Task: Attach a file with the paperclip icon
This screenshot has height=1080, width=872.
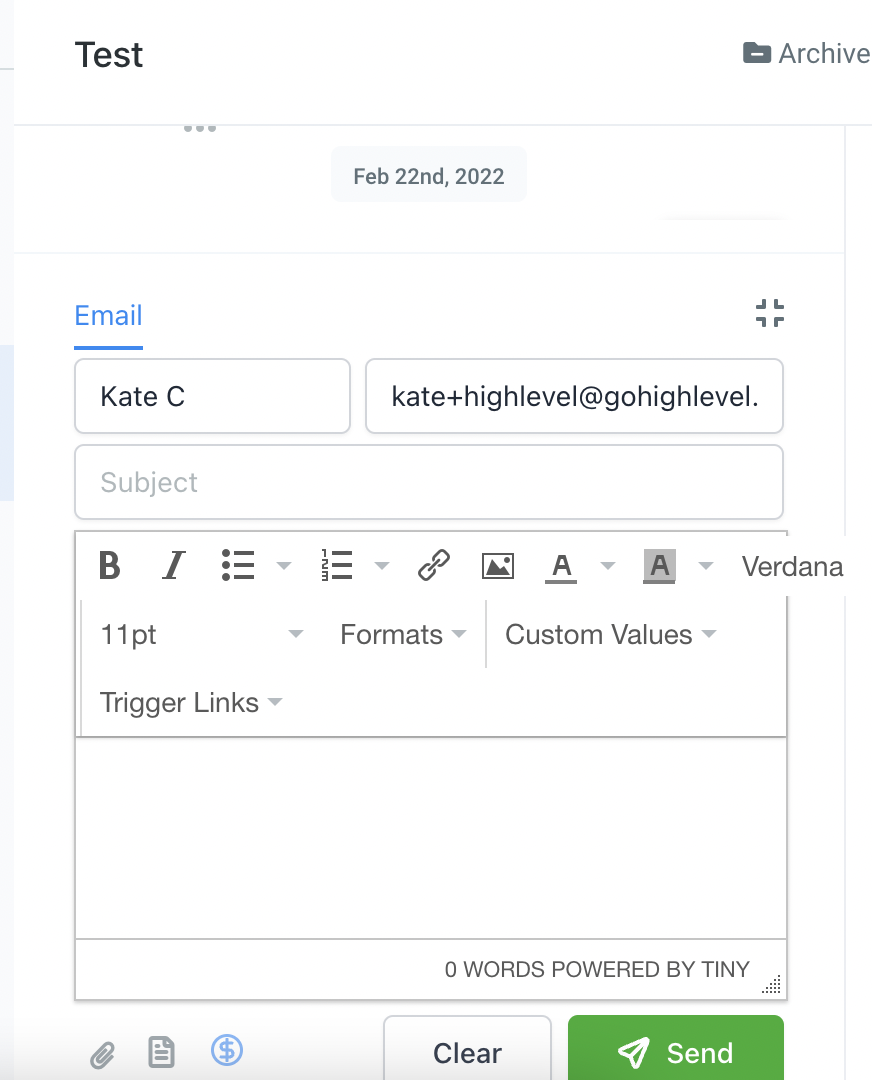Action: (x=101, y=1053)
